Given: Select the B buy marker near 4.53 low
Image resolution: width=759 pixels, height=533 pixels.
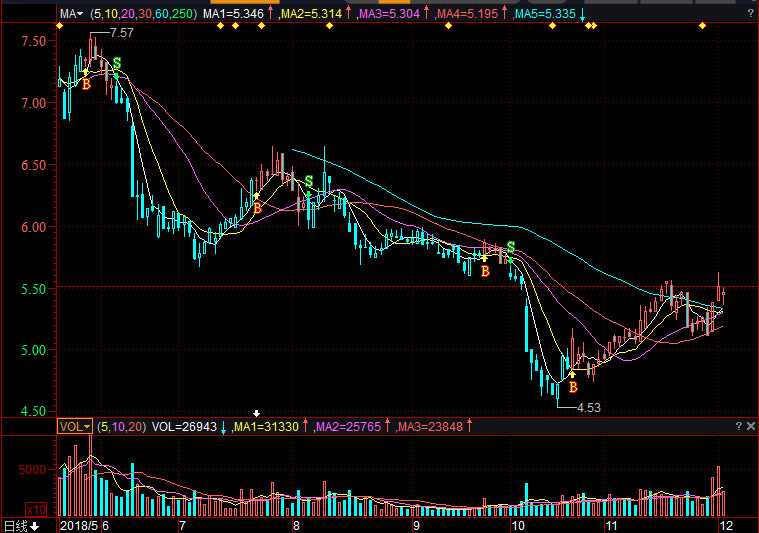Looking at the screenshot, I should (573, 387).
